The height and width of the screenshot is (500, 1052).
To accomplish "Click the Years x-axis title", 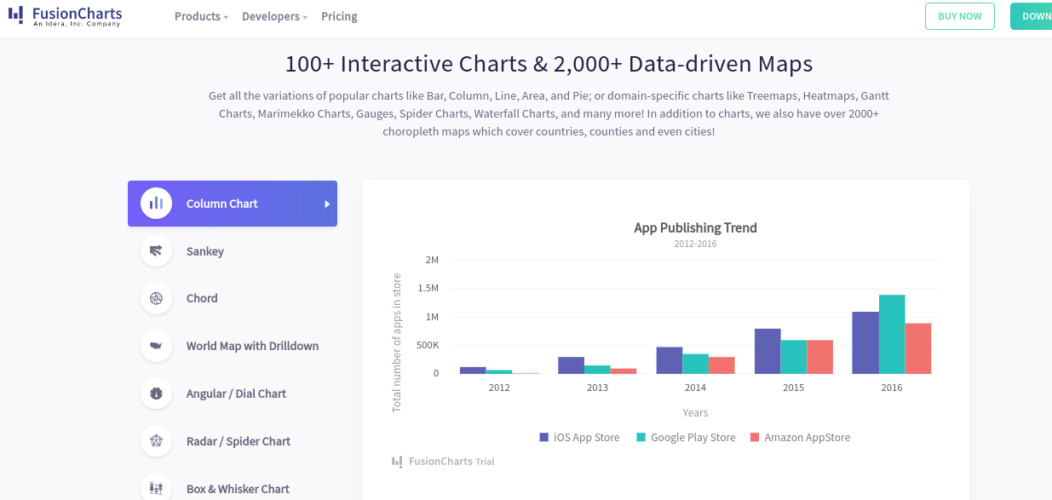I will click(695, 412).
